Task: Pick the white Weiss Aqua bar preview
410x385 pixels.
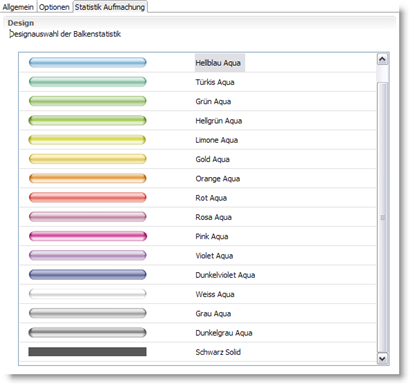Action: [x=88, y=294]
